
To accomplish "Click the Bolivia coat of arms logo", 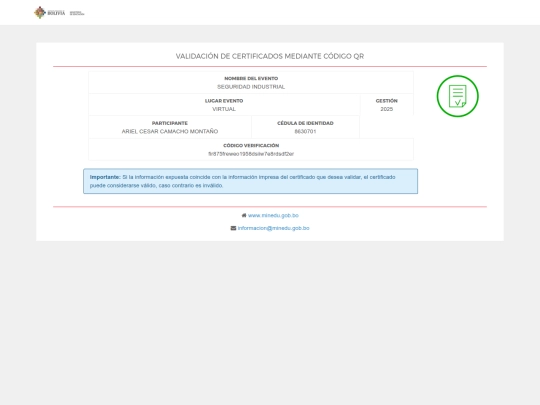I will (x=40, y=12).
